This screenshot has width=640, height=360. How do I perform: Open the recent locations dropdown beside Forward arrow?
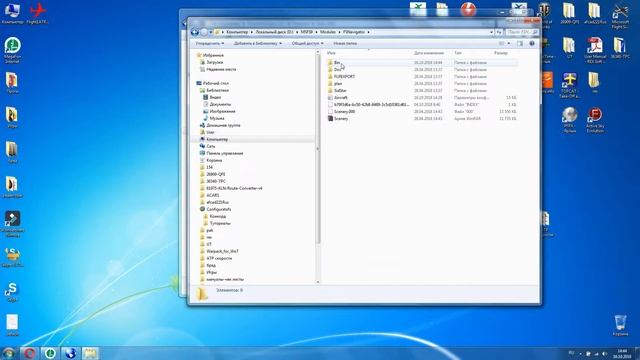click(211, 32)
